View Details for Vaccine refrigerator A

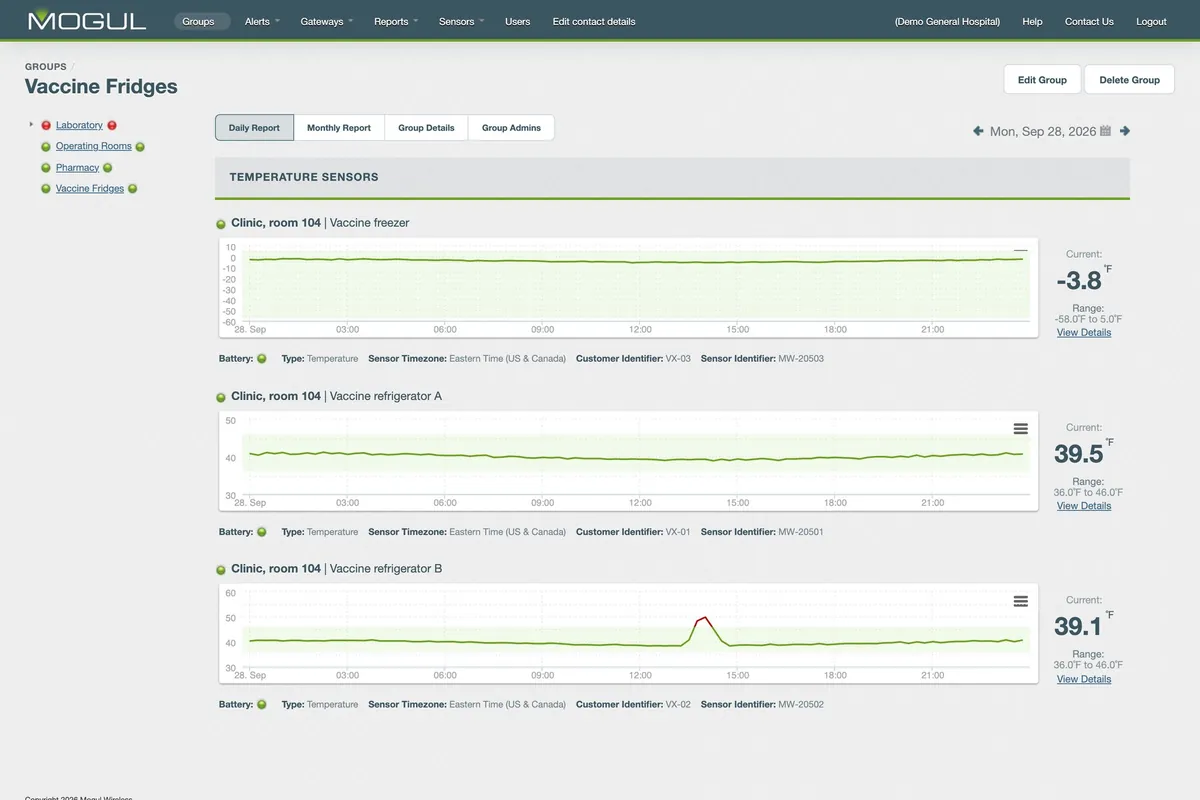1084,506
